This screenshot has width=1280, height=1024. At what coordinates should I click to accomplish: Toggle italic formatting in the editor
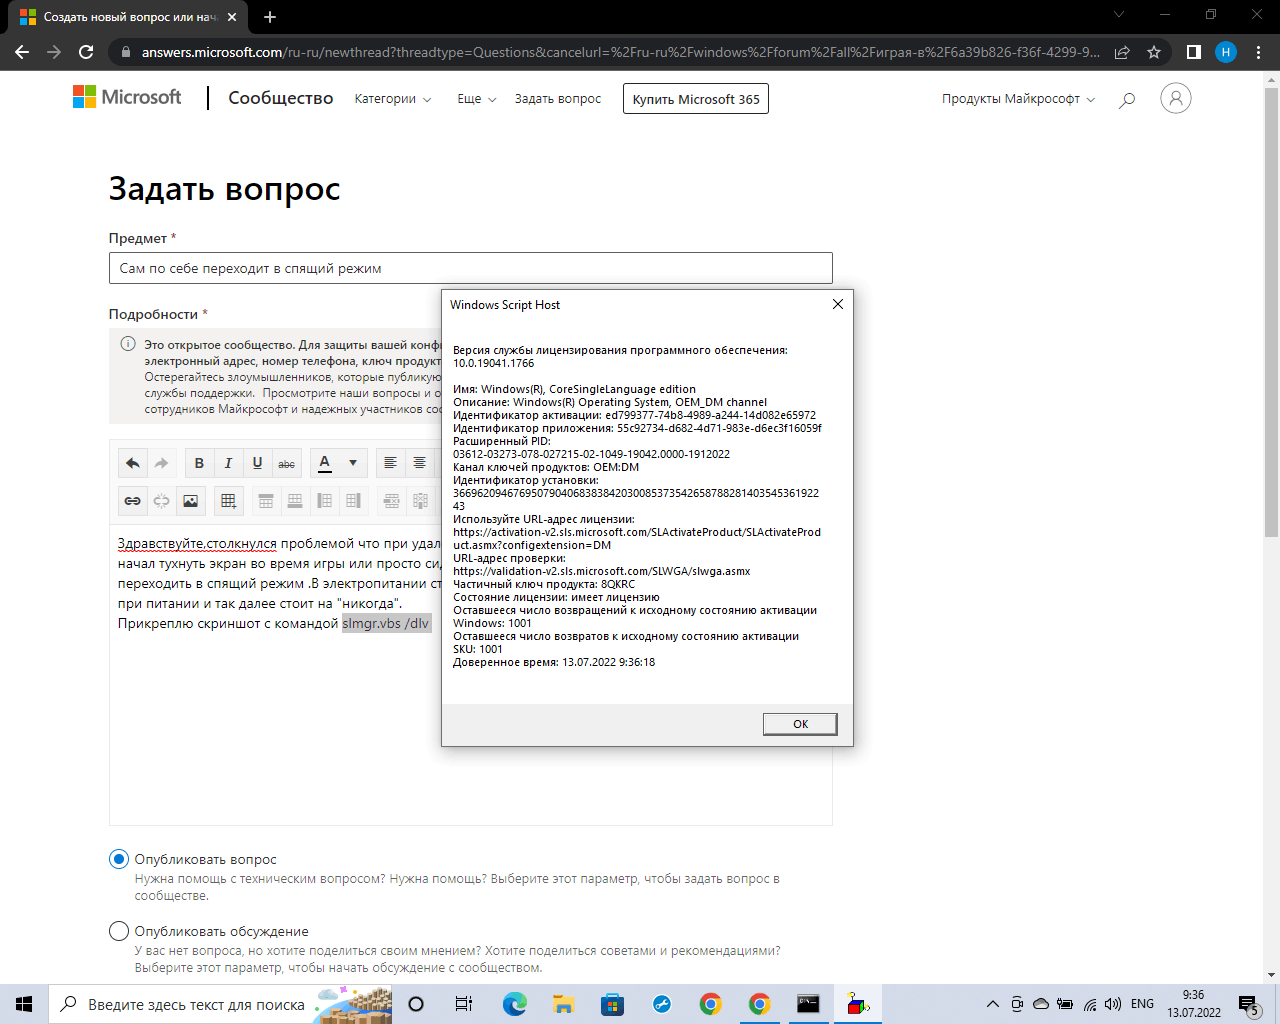point(228,463)
